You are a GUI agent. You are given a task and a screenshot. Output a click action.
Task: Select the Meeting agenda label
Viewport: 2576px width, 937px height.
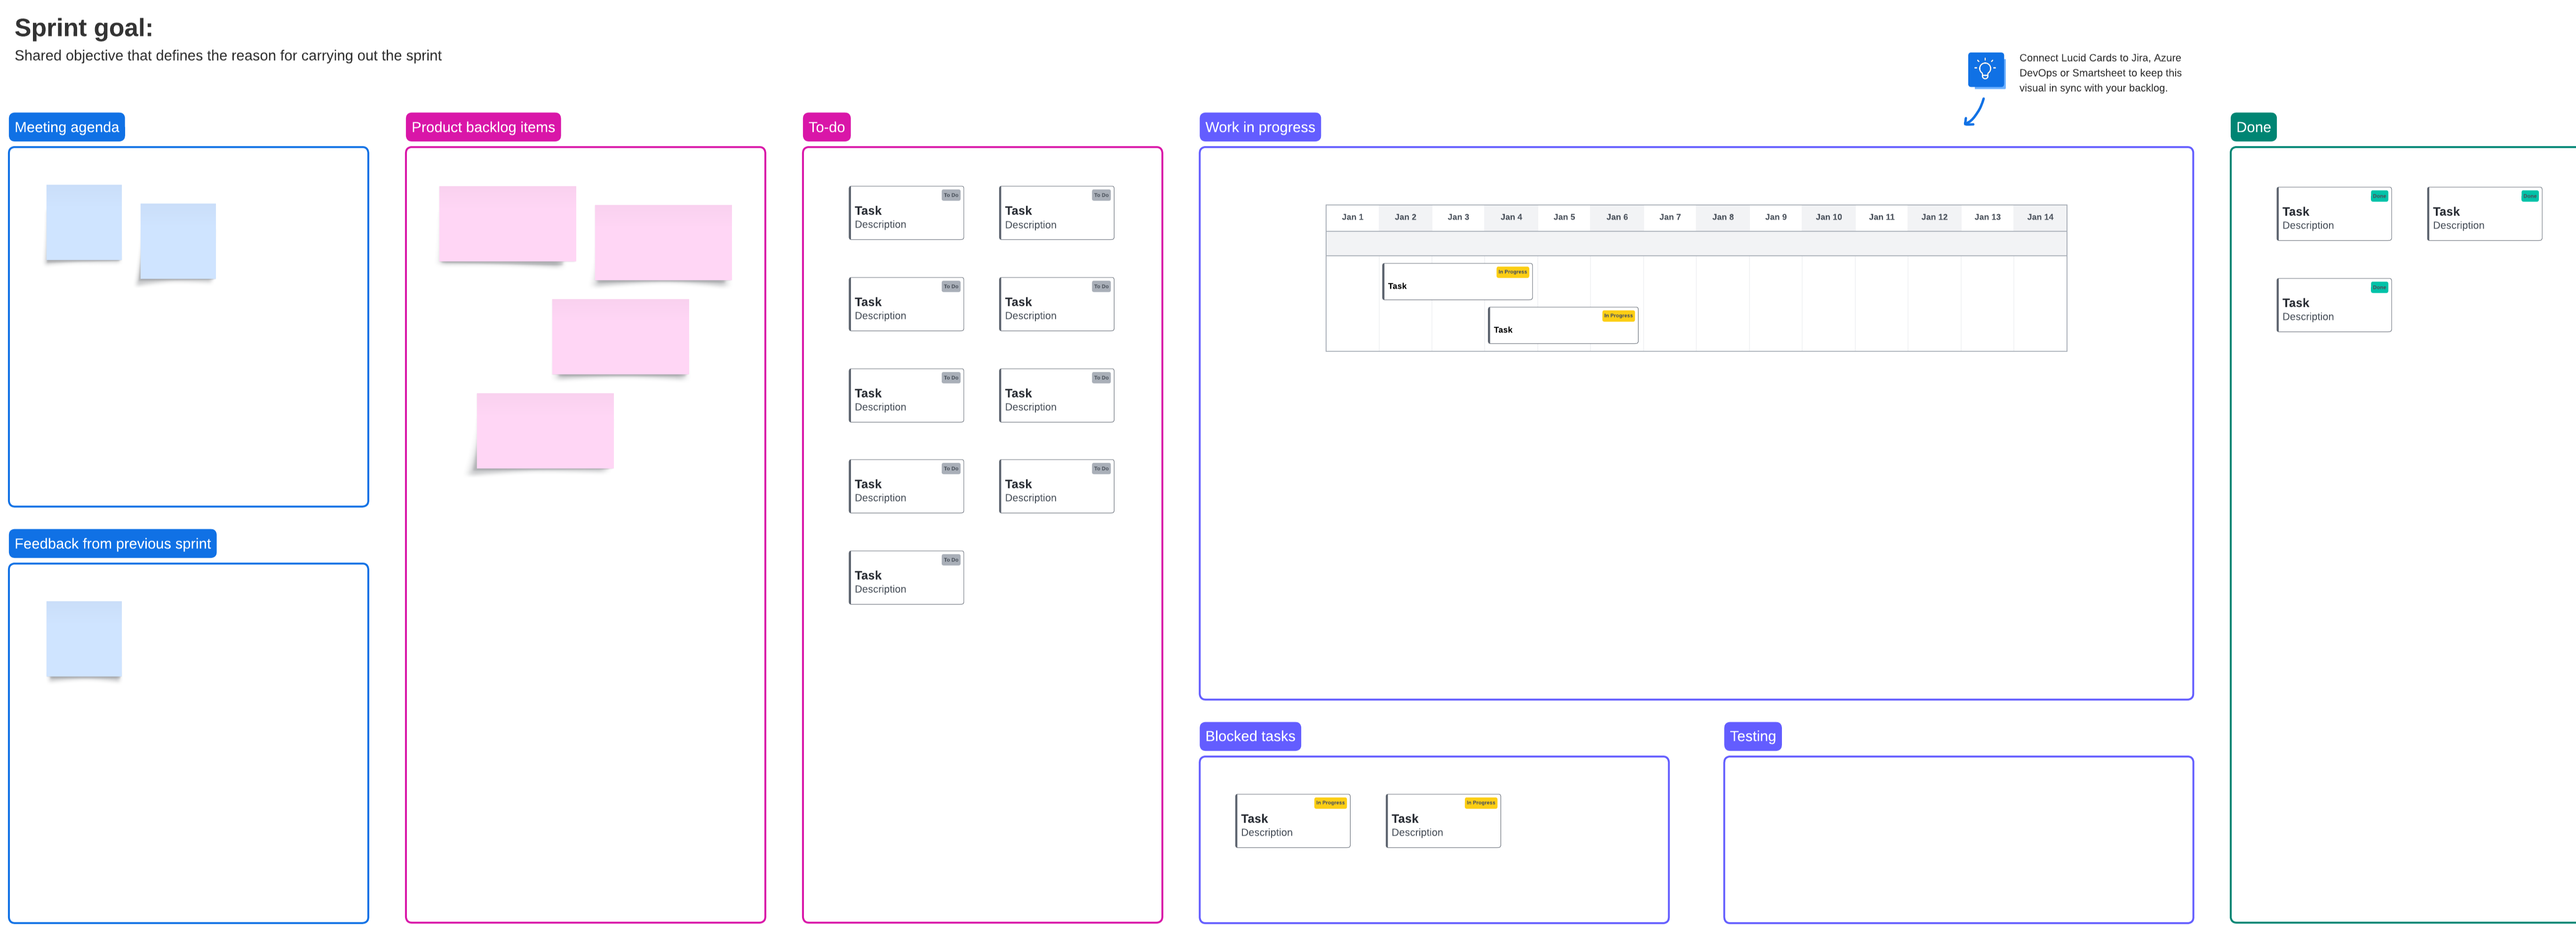pos(67,127)
